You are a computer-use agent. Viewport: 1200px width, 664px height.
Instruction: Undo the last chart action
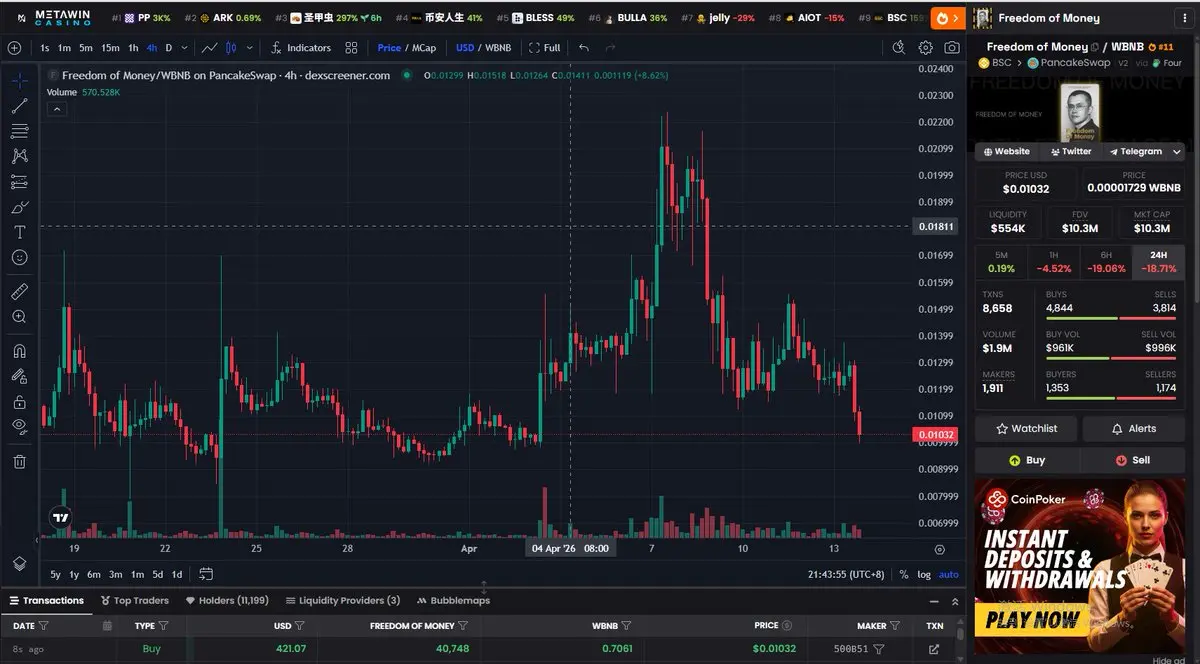pyautogui.click(x=584, y=48)
